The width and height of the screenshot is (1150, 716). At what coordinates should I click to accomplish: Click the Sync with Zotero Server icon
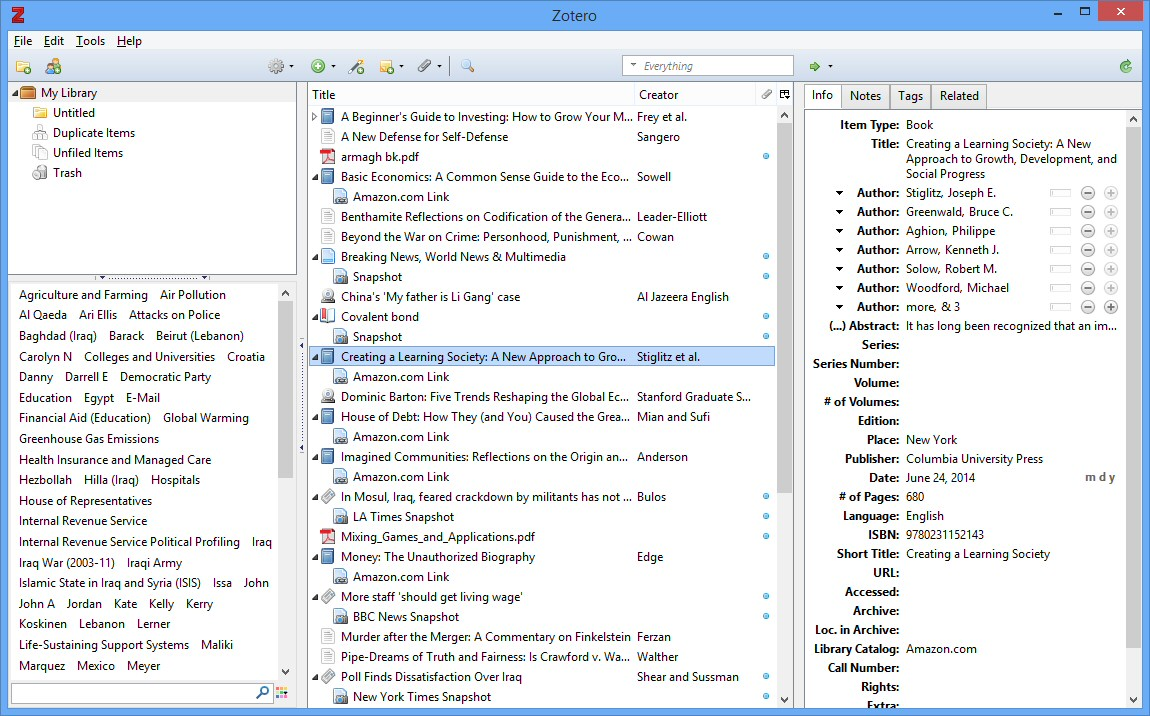pos(1126,67)
